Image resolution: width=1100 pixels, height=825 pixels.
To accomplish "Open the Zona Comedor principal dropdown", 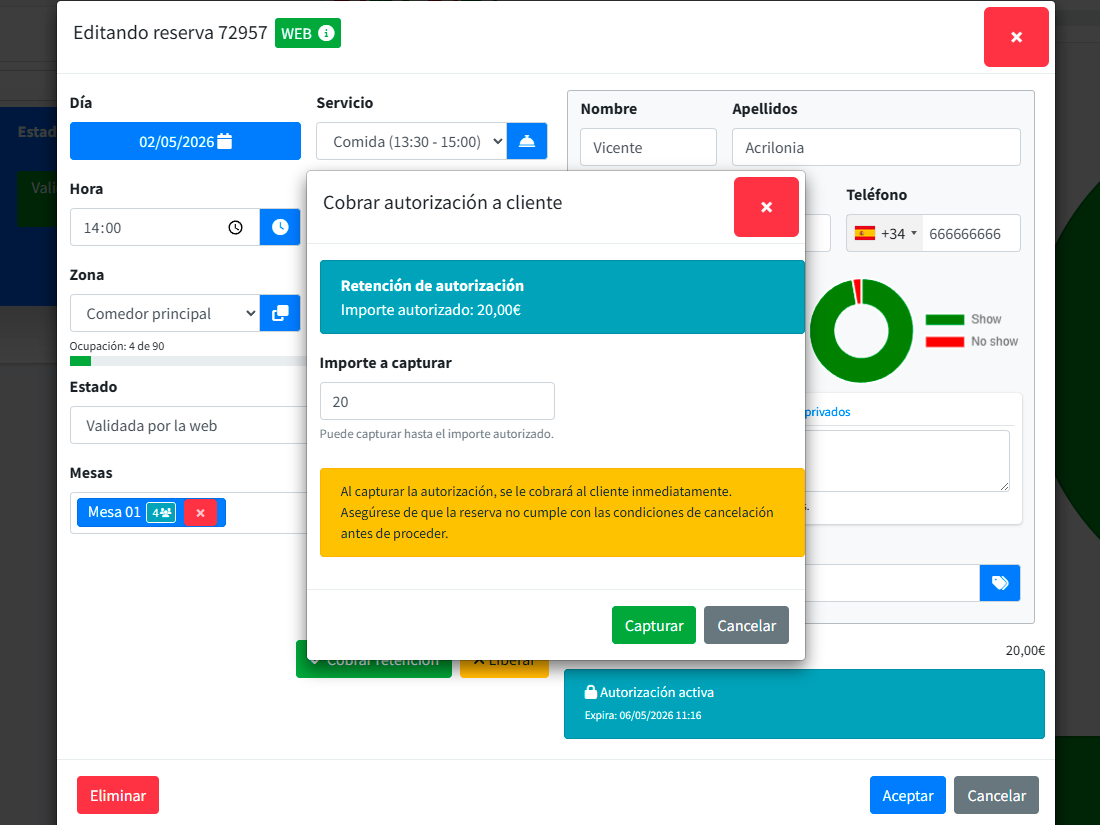I will click(x=165, y=313).
